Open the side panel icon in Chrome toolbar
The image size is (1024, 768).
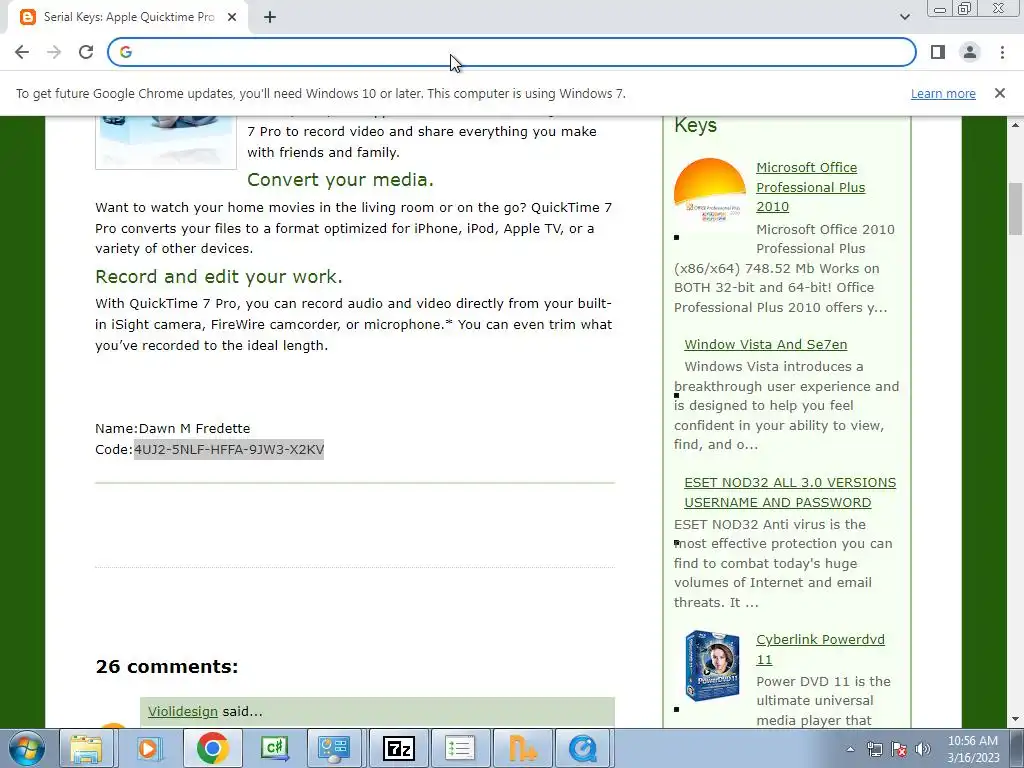pos(938,52)
